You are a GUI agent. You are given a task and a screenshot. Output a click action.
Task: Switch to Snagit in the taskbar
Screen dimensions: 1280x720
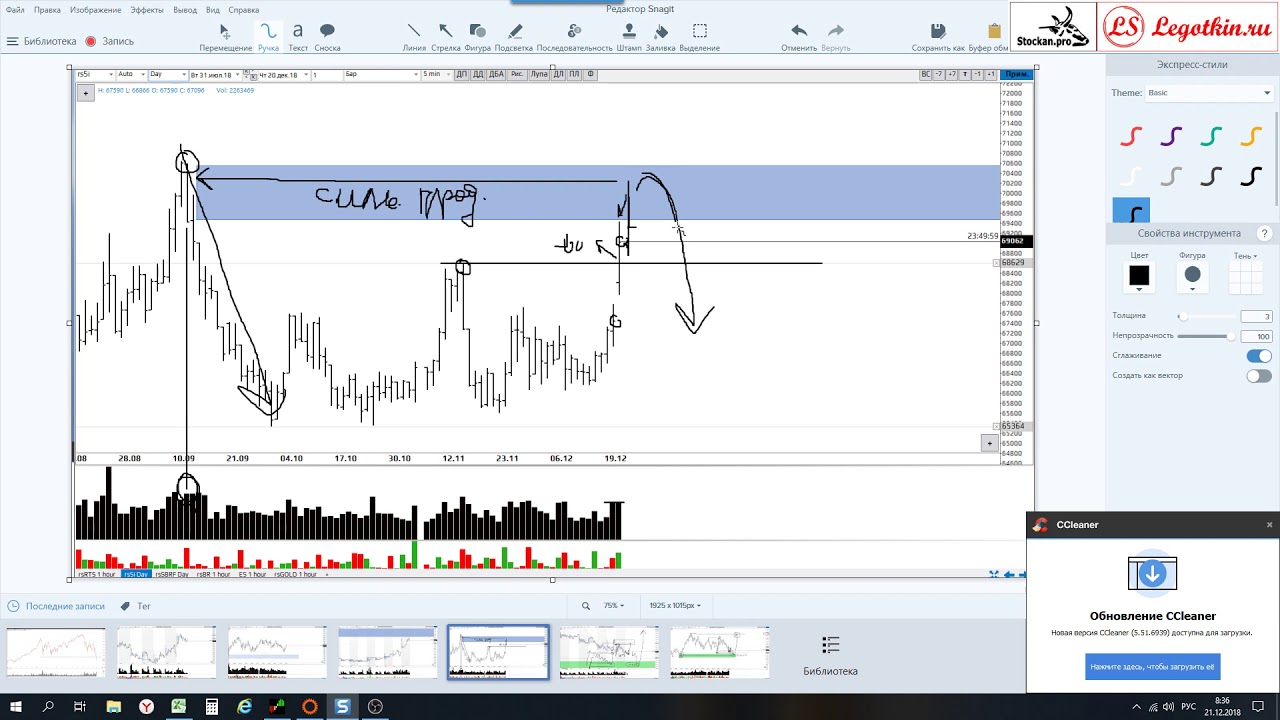tap(343, 707)
